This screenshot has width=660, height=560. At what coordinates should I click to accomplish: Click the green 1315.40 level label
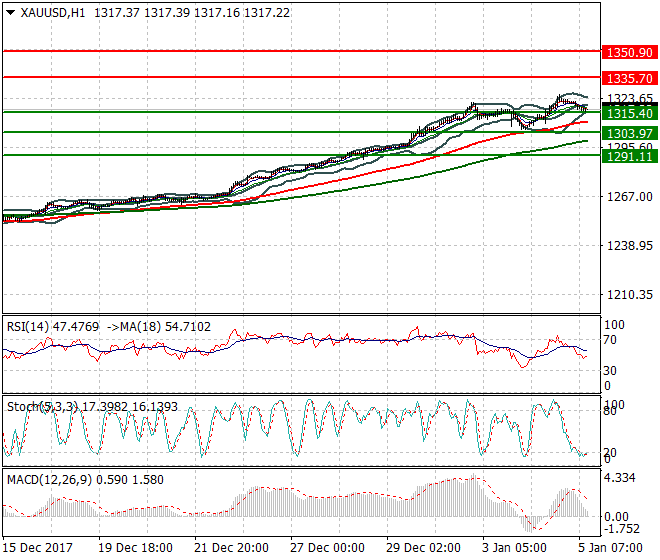pos(630,113)
